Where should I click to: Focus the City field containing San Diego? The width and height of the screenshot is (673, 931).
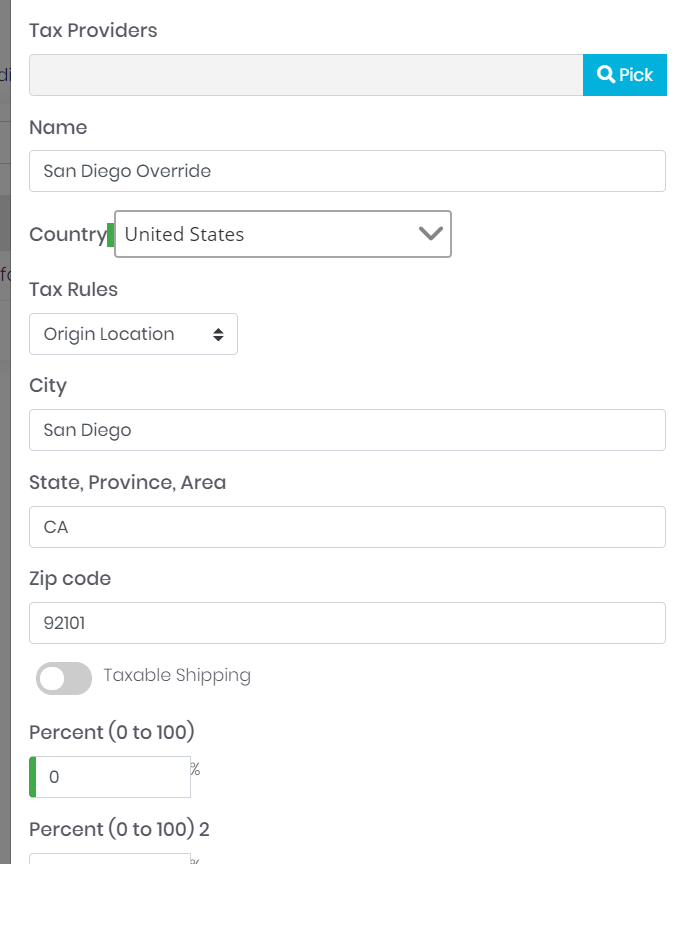tap(347, 430)
